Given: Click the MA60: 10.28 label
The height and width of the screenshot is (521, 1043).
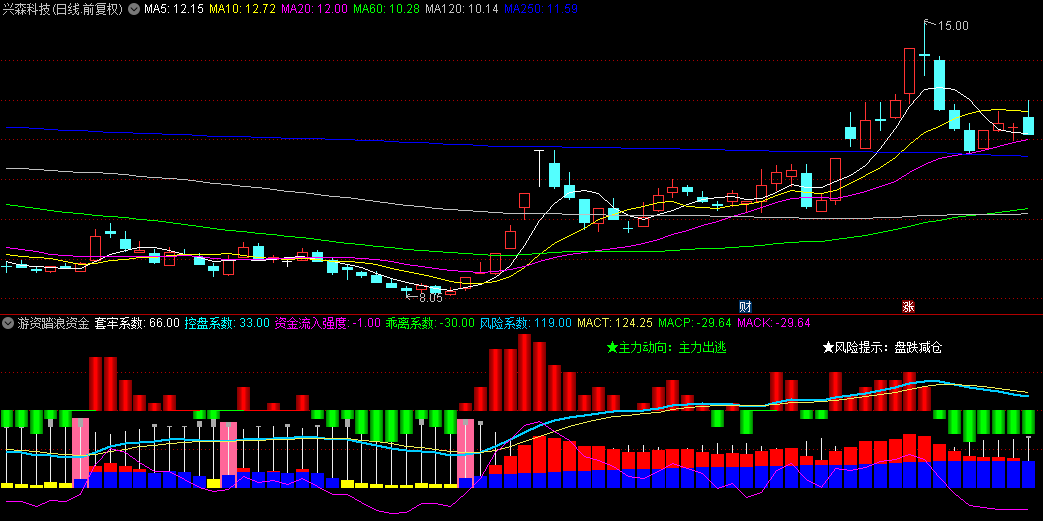Looking at the screenshot, I should coord(386,9).
